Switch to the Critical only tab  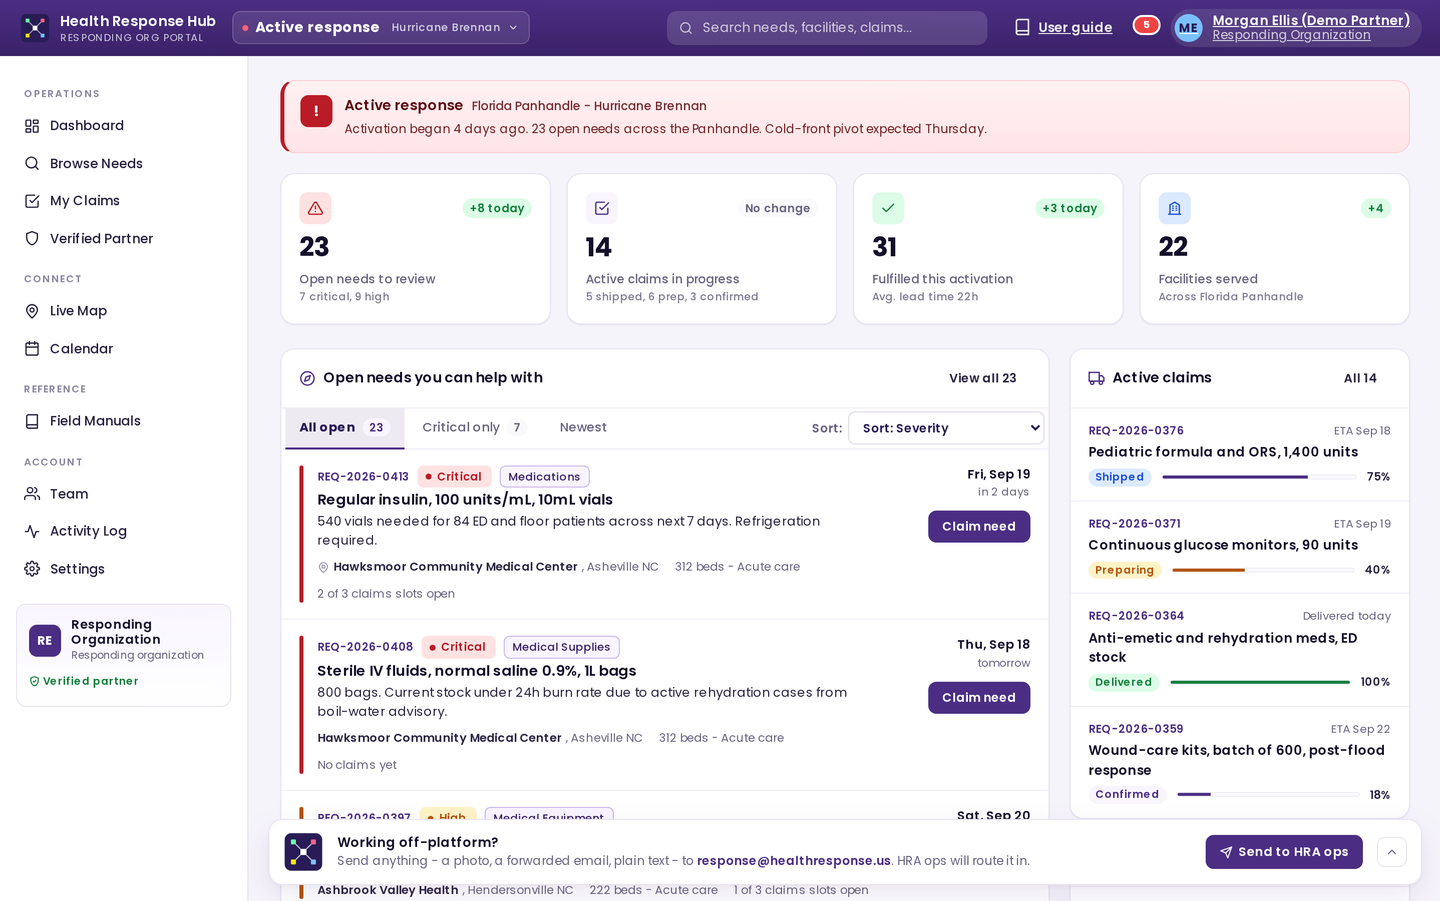coord(473,428)
